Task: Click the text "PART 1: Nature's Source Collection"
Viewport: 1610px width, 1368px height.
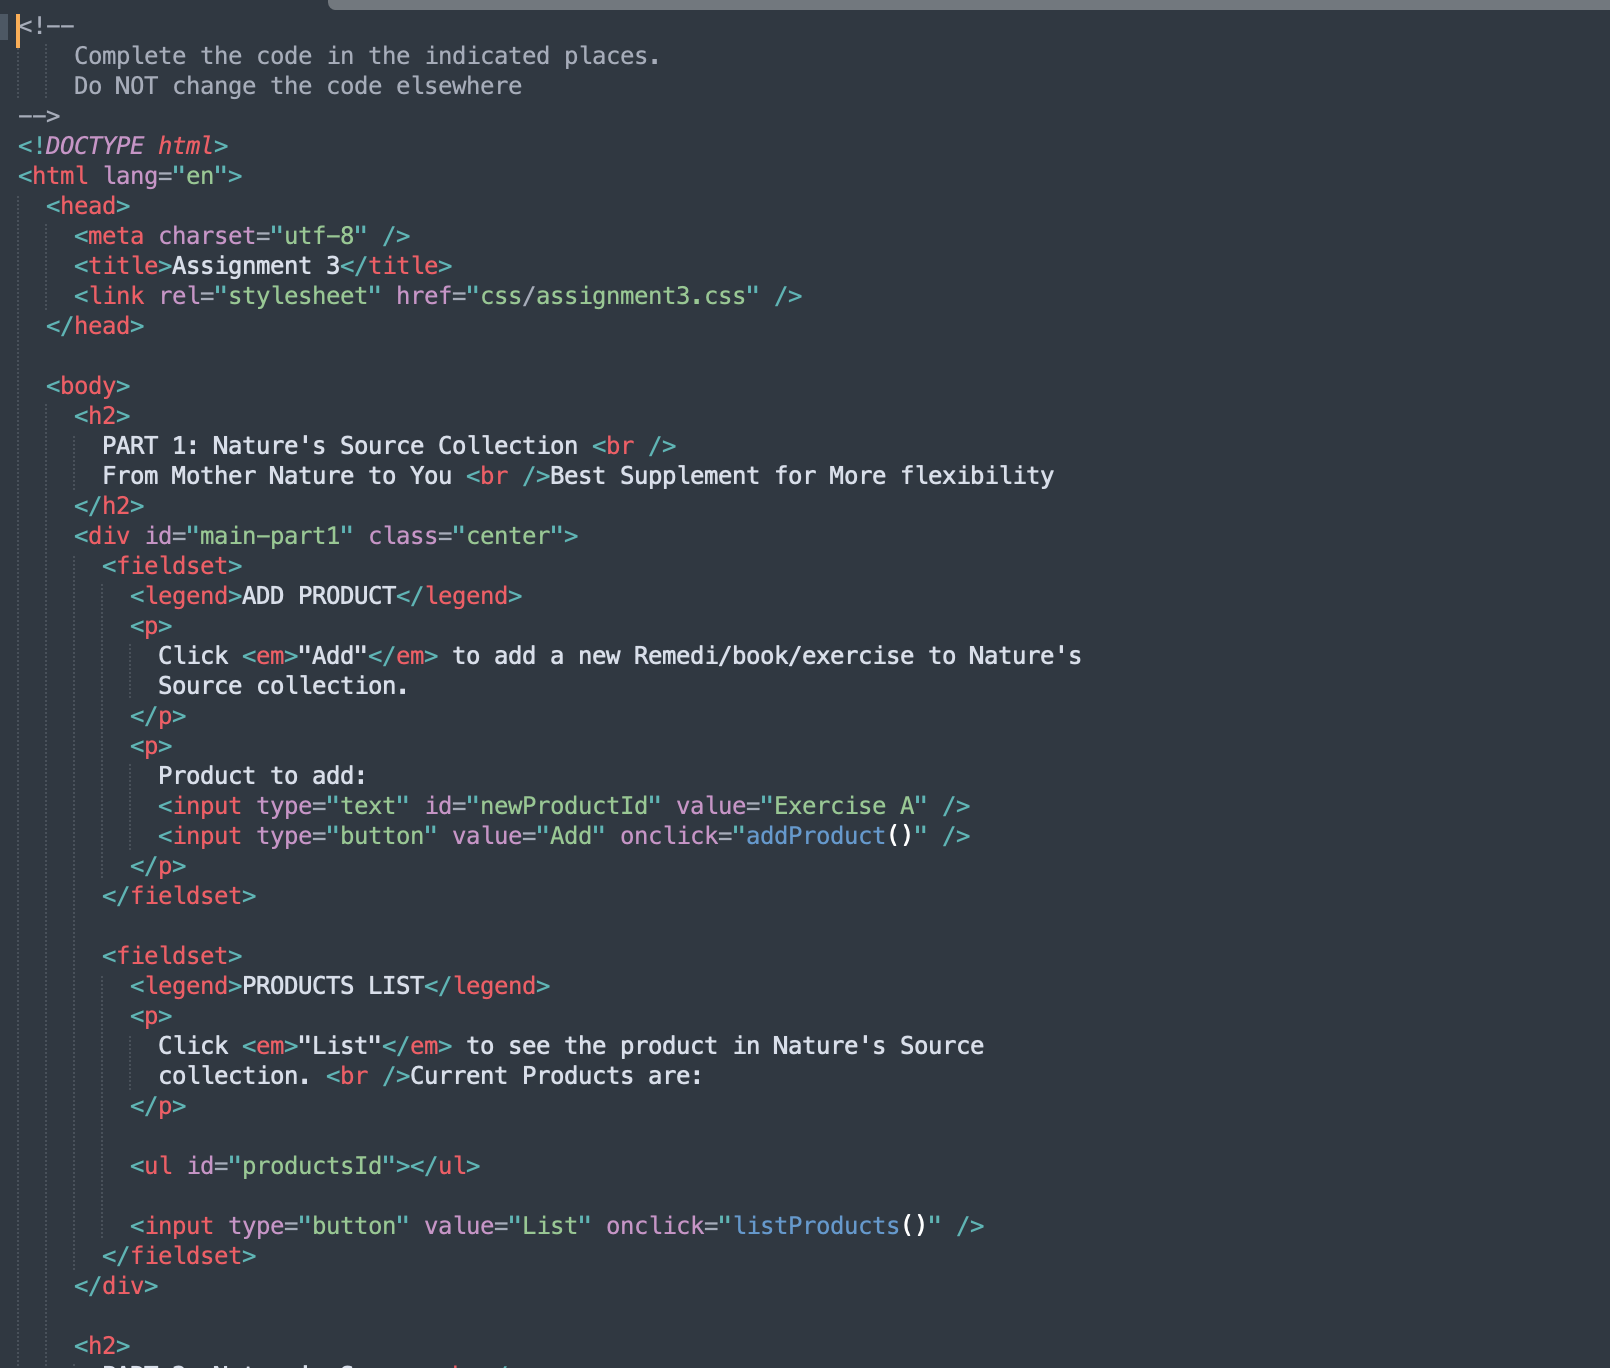Action: coord(340,446)
